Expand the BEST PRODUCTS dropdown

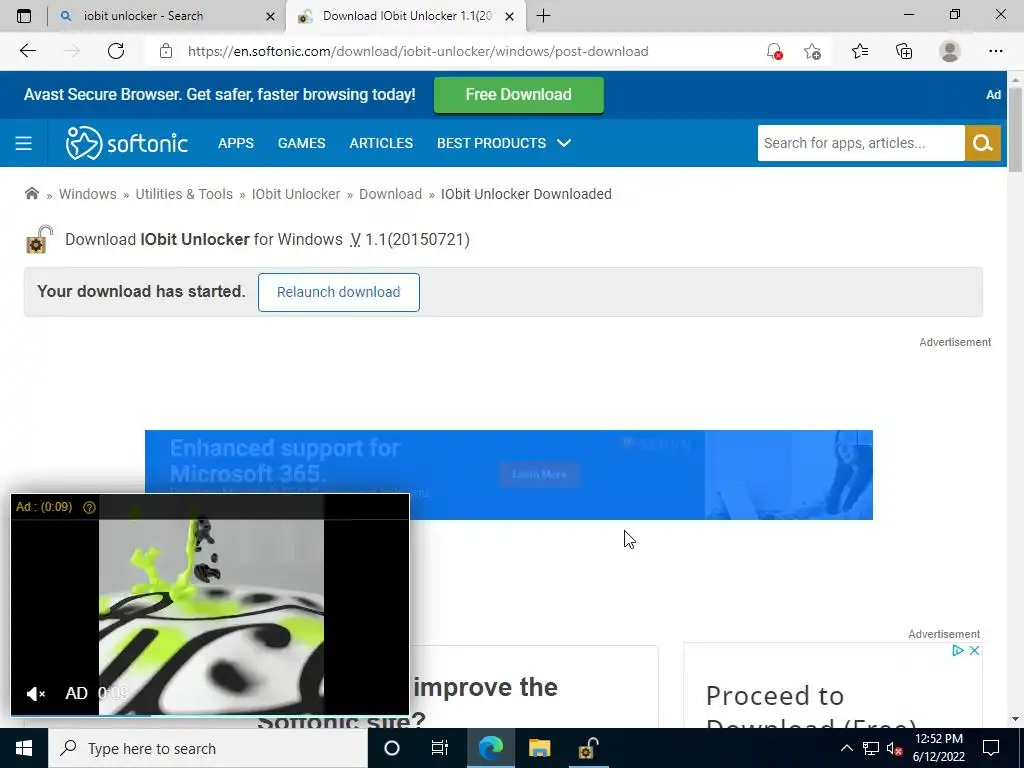click(504, 143)
